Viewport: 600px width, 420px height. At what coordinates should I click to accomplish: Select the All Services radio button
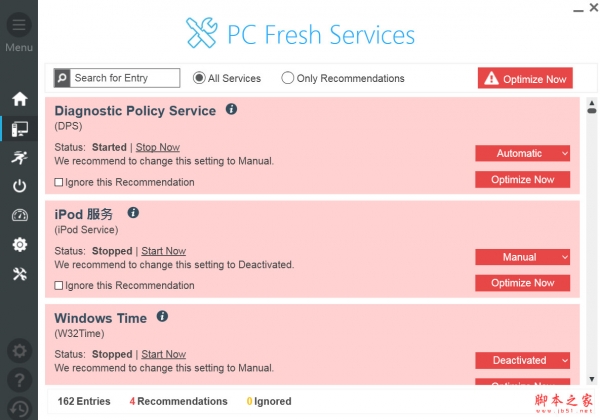(200, 78)
